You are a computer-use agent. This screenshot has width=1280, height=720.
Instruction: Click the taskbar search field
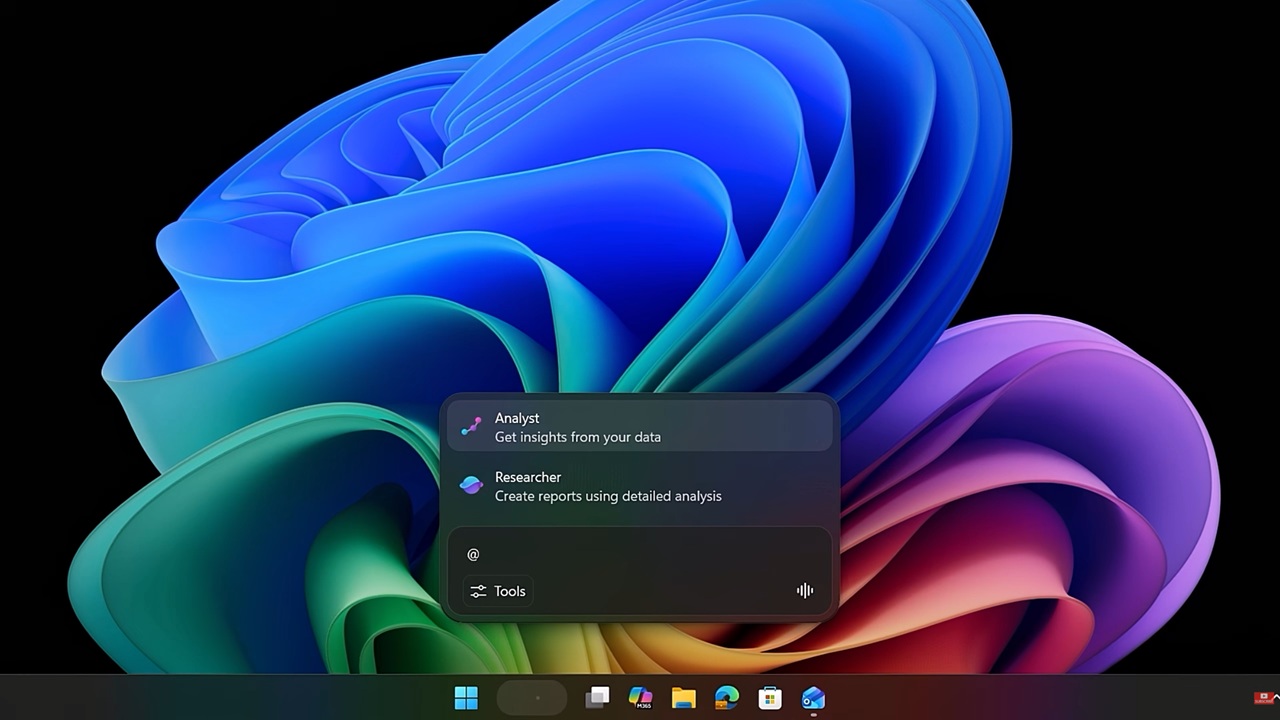click(x=532, y=697)
